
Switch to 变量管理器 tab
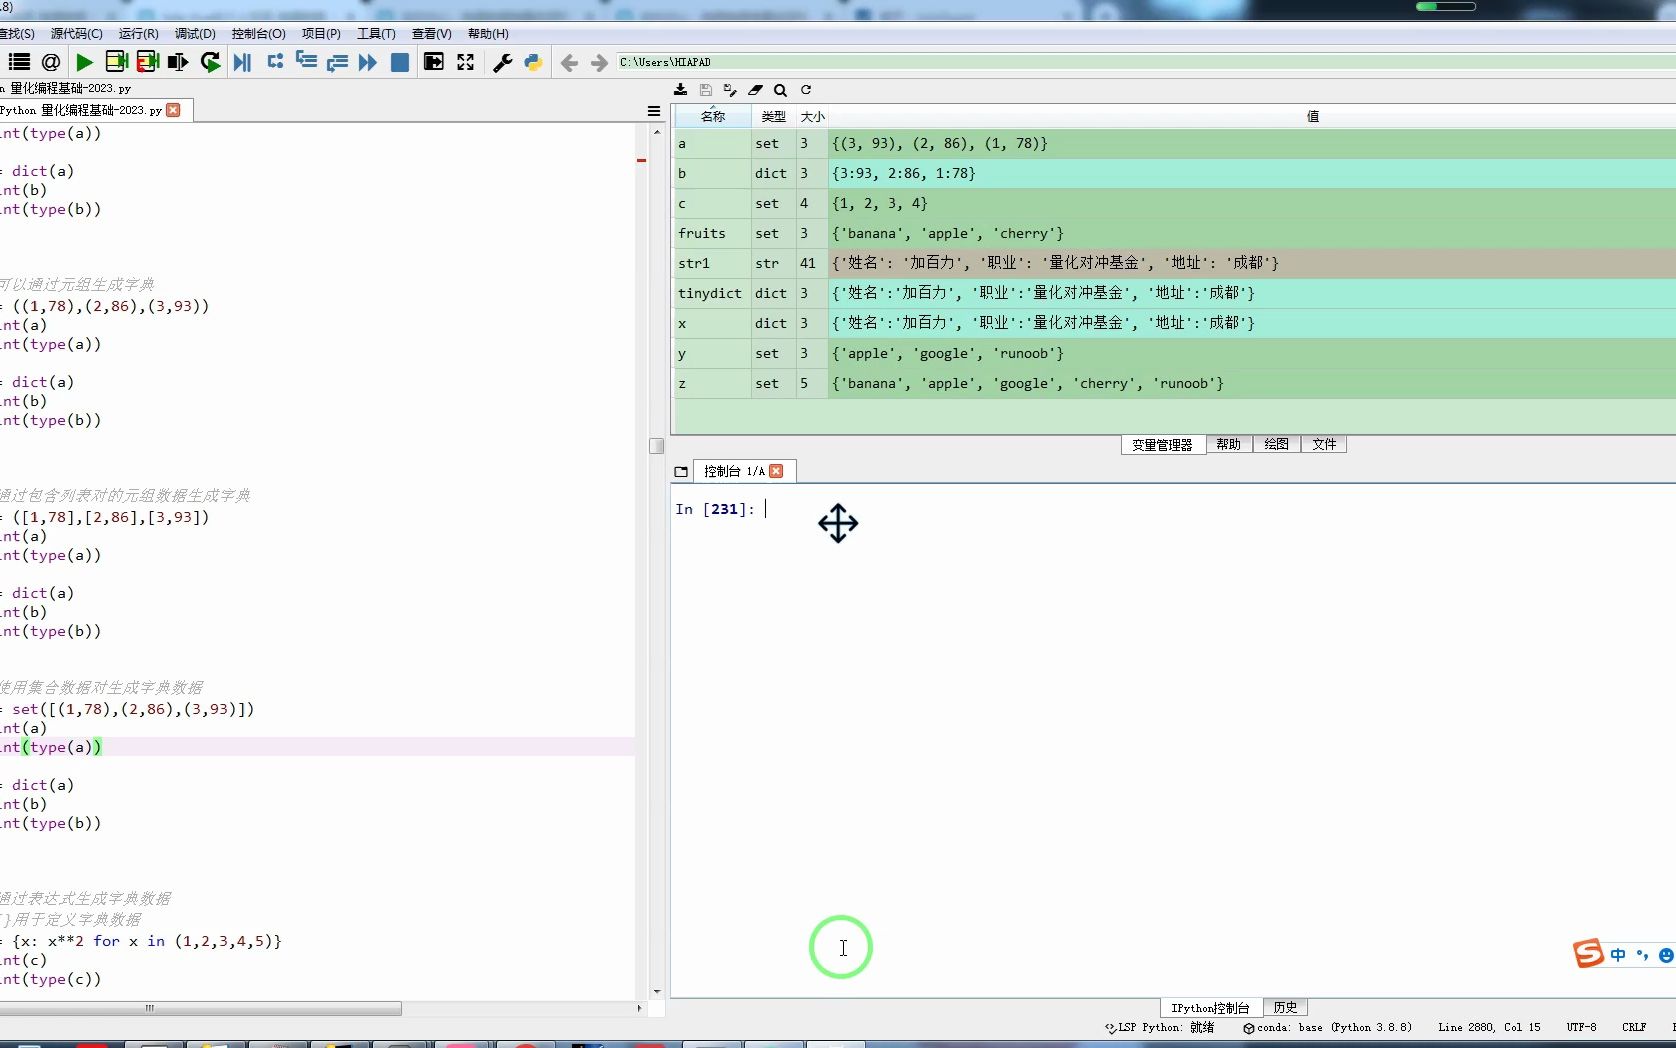coord(1162,445)
